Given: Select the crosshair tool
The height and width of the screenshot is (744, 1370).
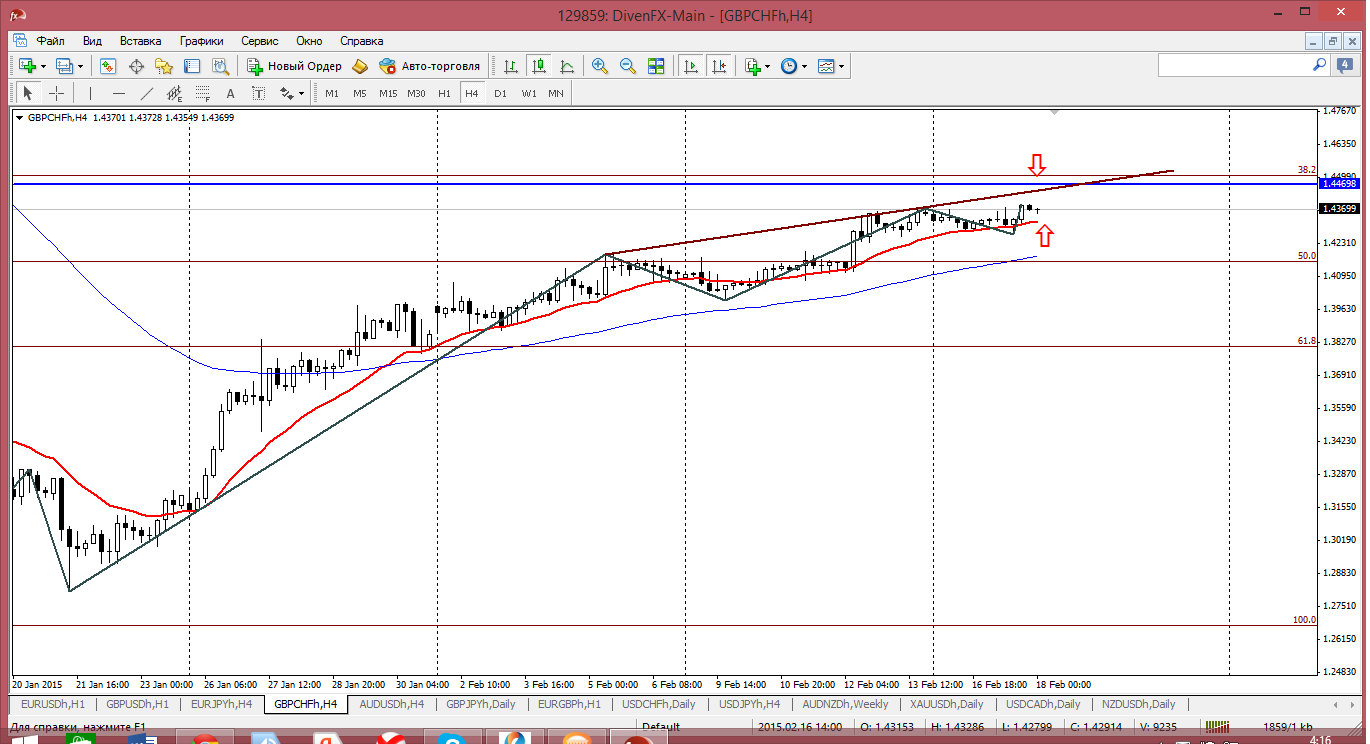Looking at the screenshot, I should tap(56, 93).
